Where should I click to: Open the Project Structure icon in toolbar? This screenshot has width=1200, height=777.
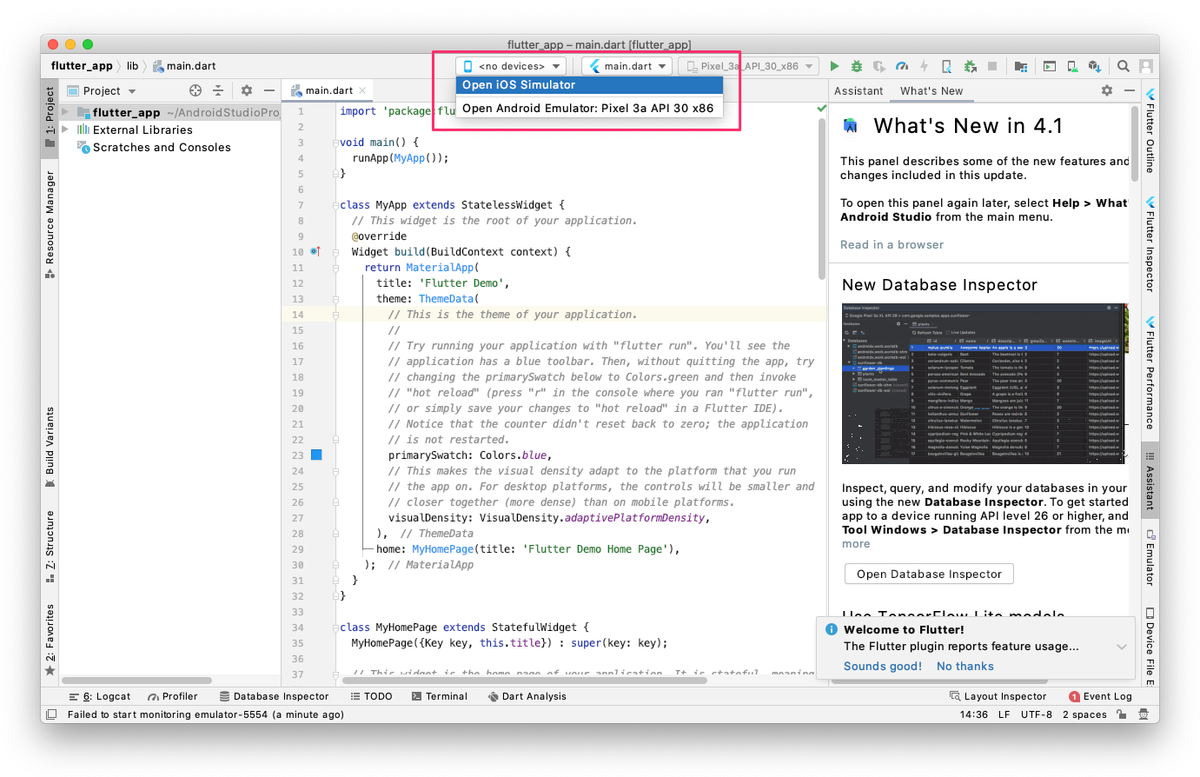click(1020, 66)
